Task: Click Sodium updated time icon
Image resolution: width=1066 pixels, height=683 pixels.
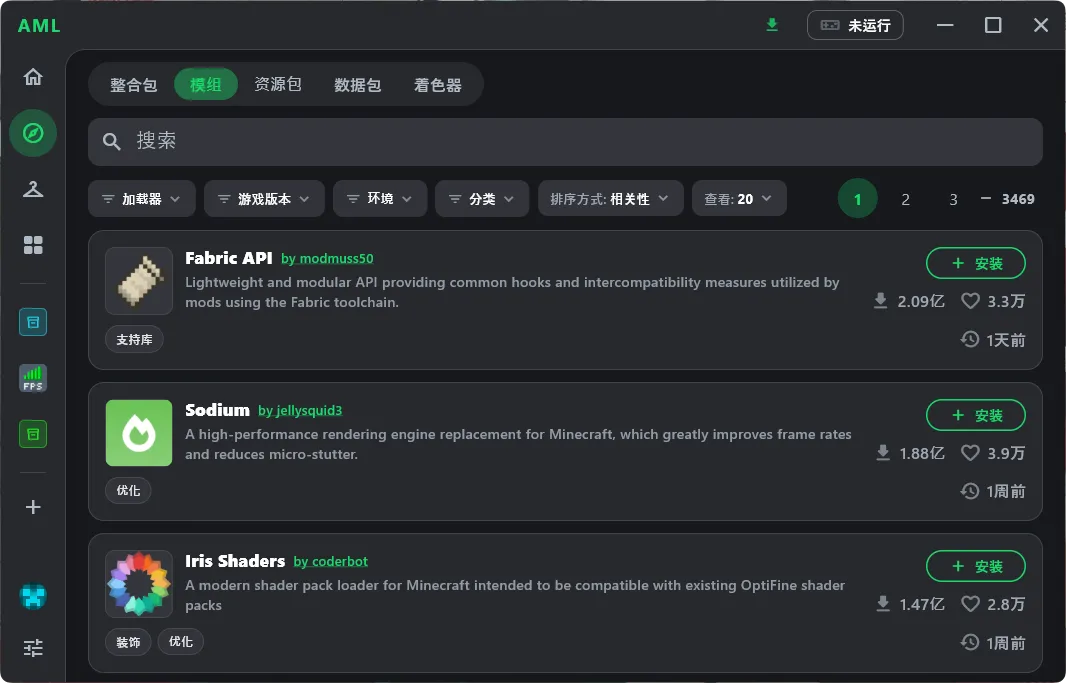Action: coord(969,491)
